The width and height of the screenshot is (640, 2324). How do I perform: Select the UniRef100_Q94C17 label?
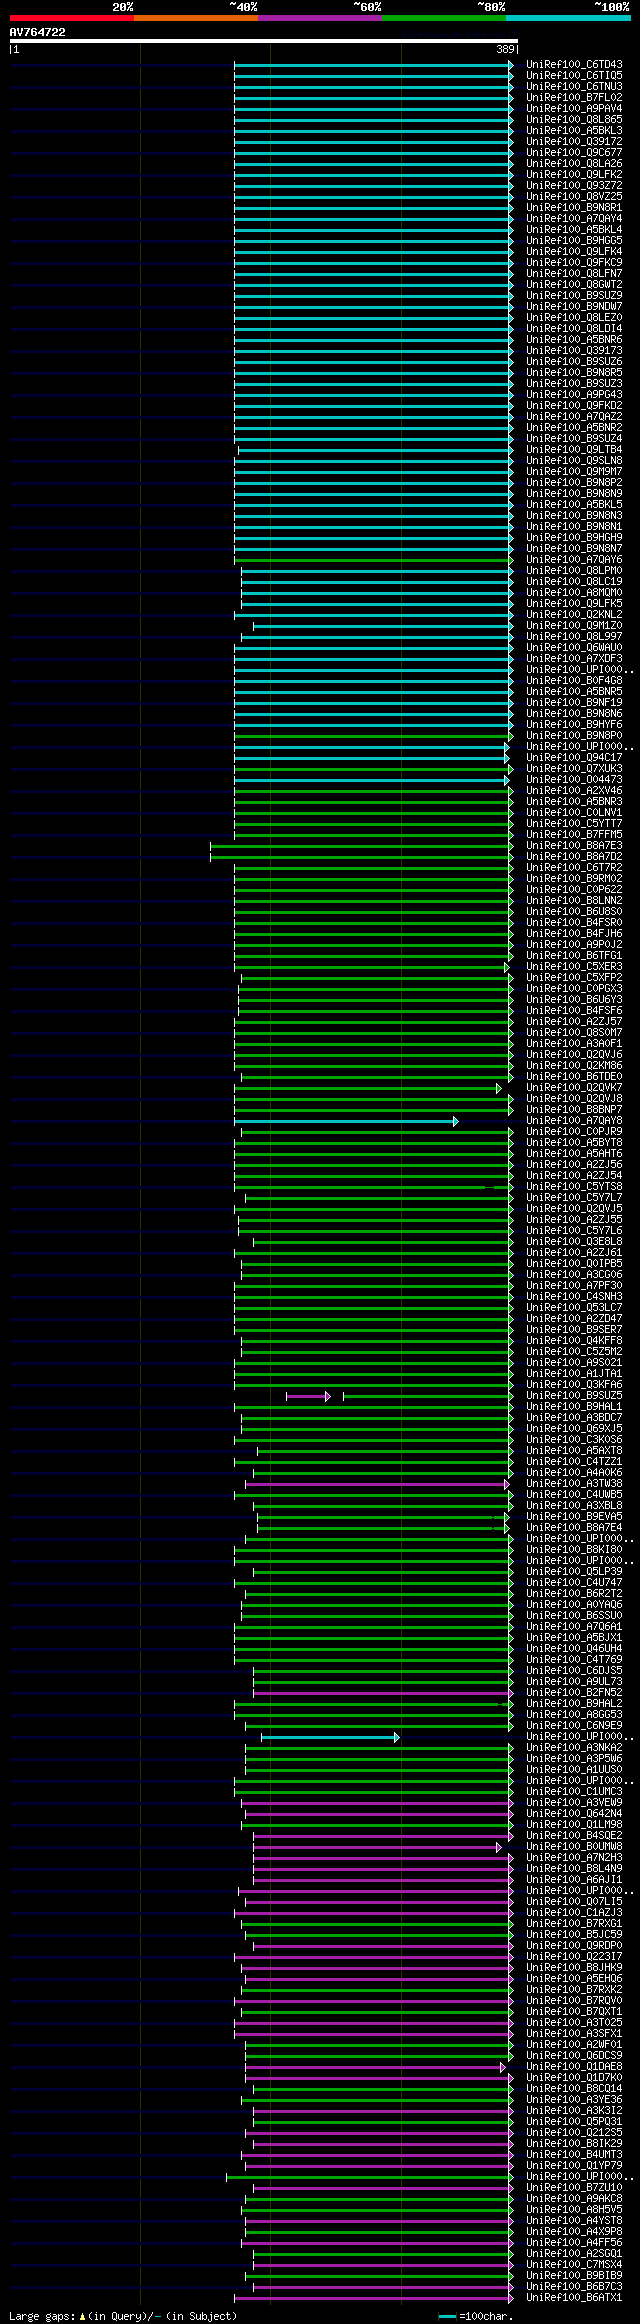(x=574, y=758)
